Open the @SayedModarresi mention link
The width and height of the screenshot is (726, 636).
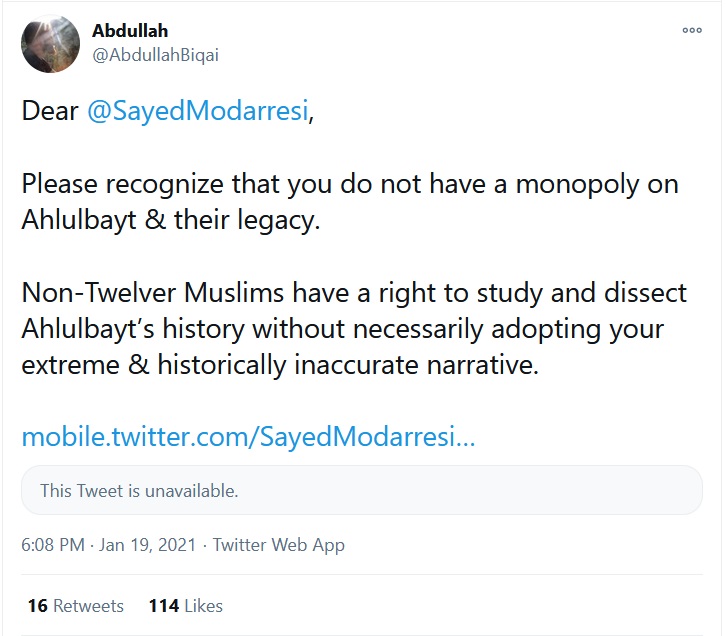point(198,110)
